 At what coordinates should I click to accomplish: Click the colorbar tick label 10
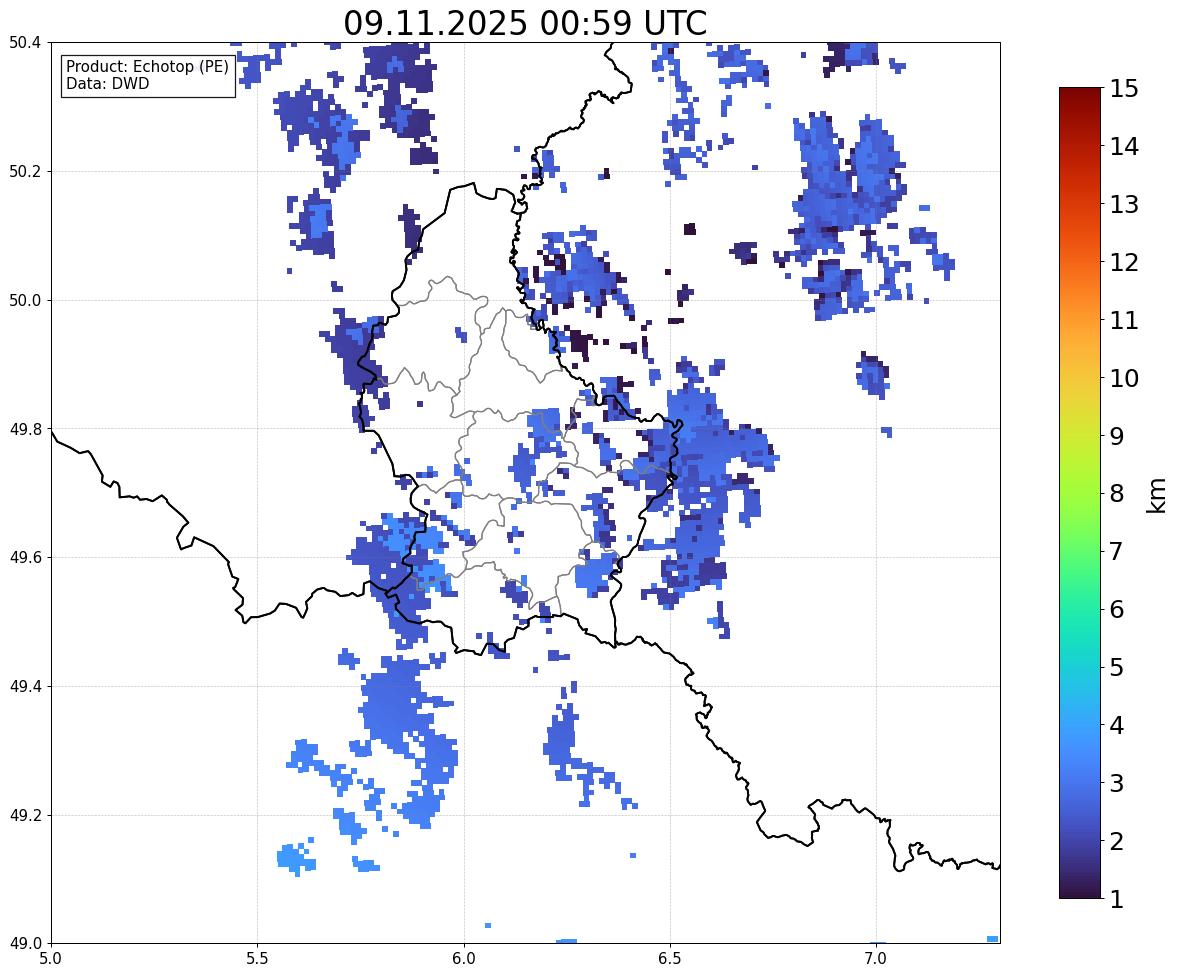(x=1124, y=378)
